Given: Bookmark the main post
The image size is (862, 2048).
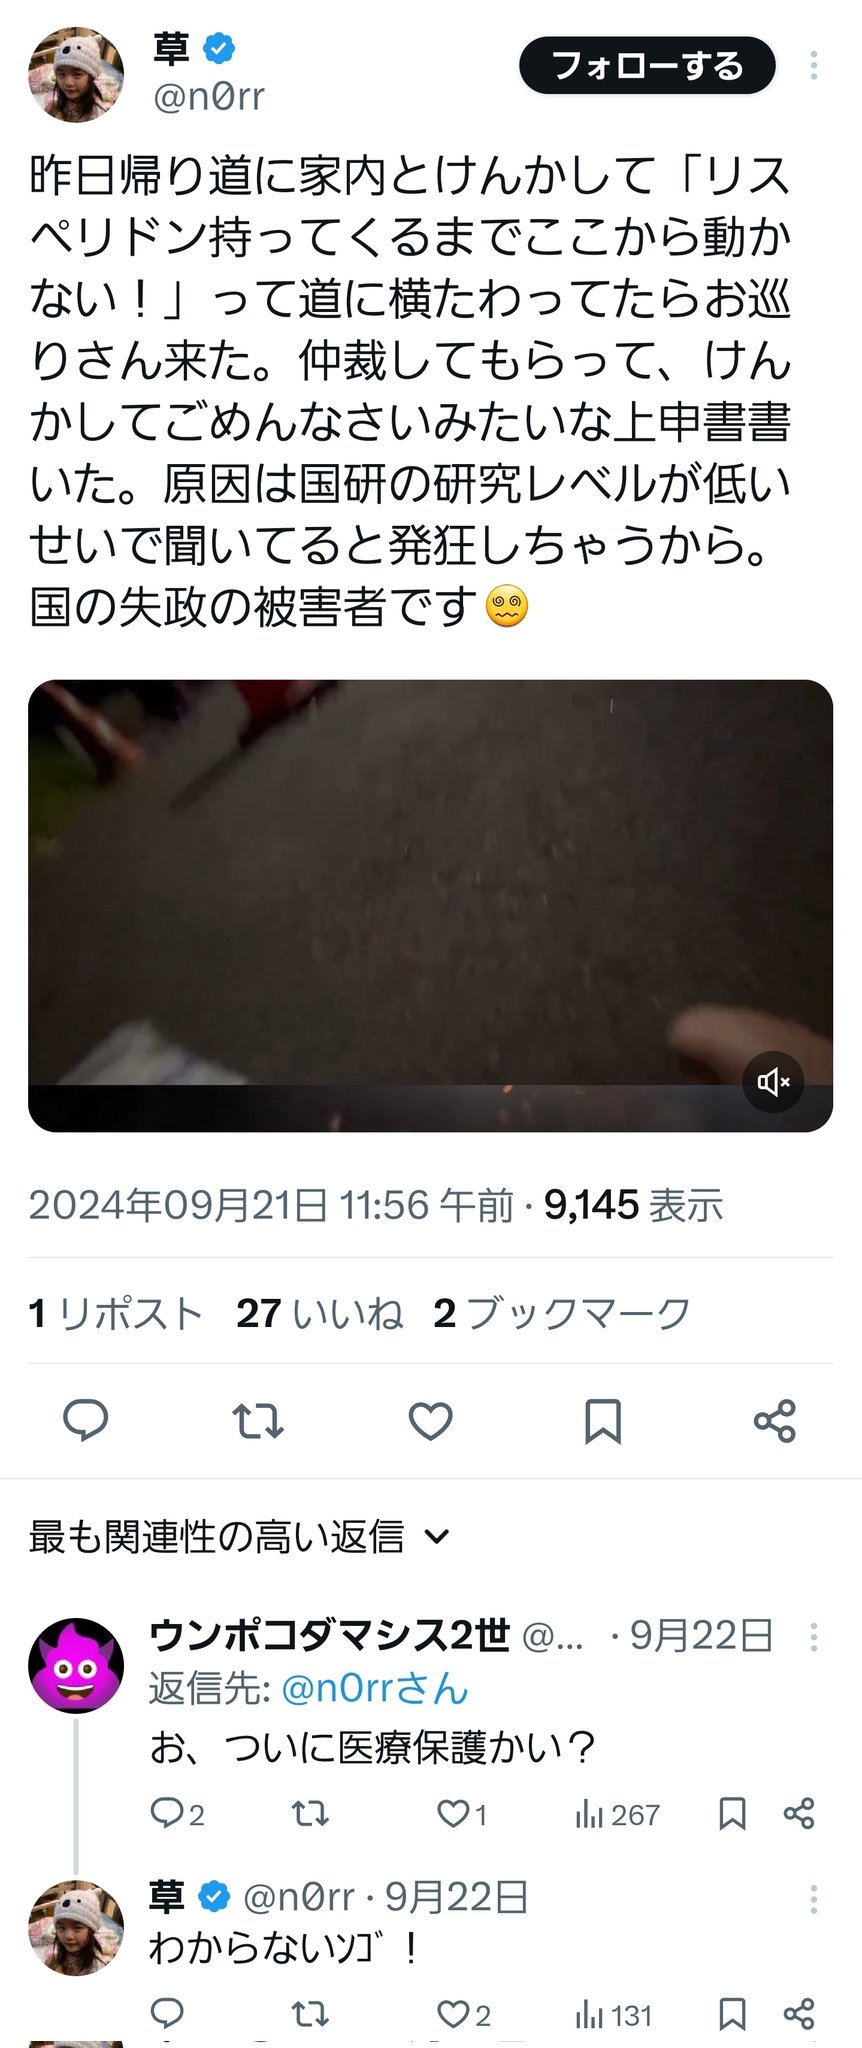Looking at the screenshot, I should click(603, 1421).
